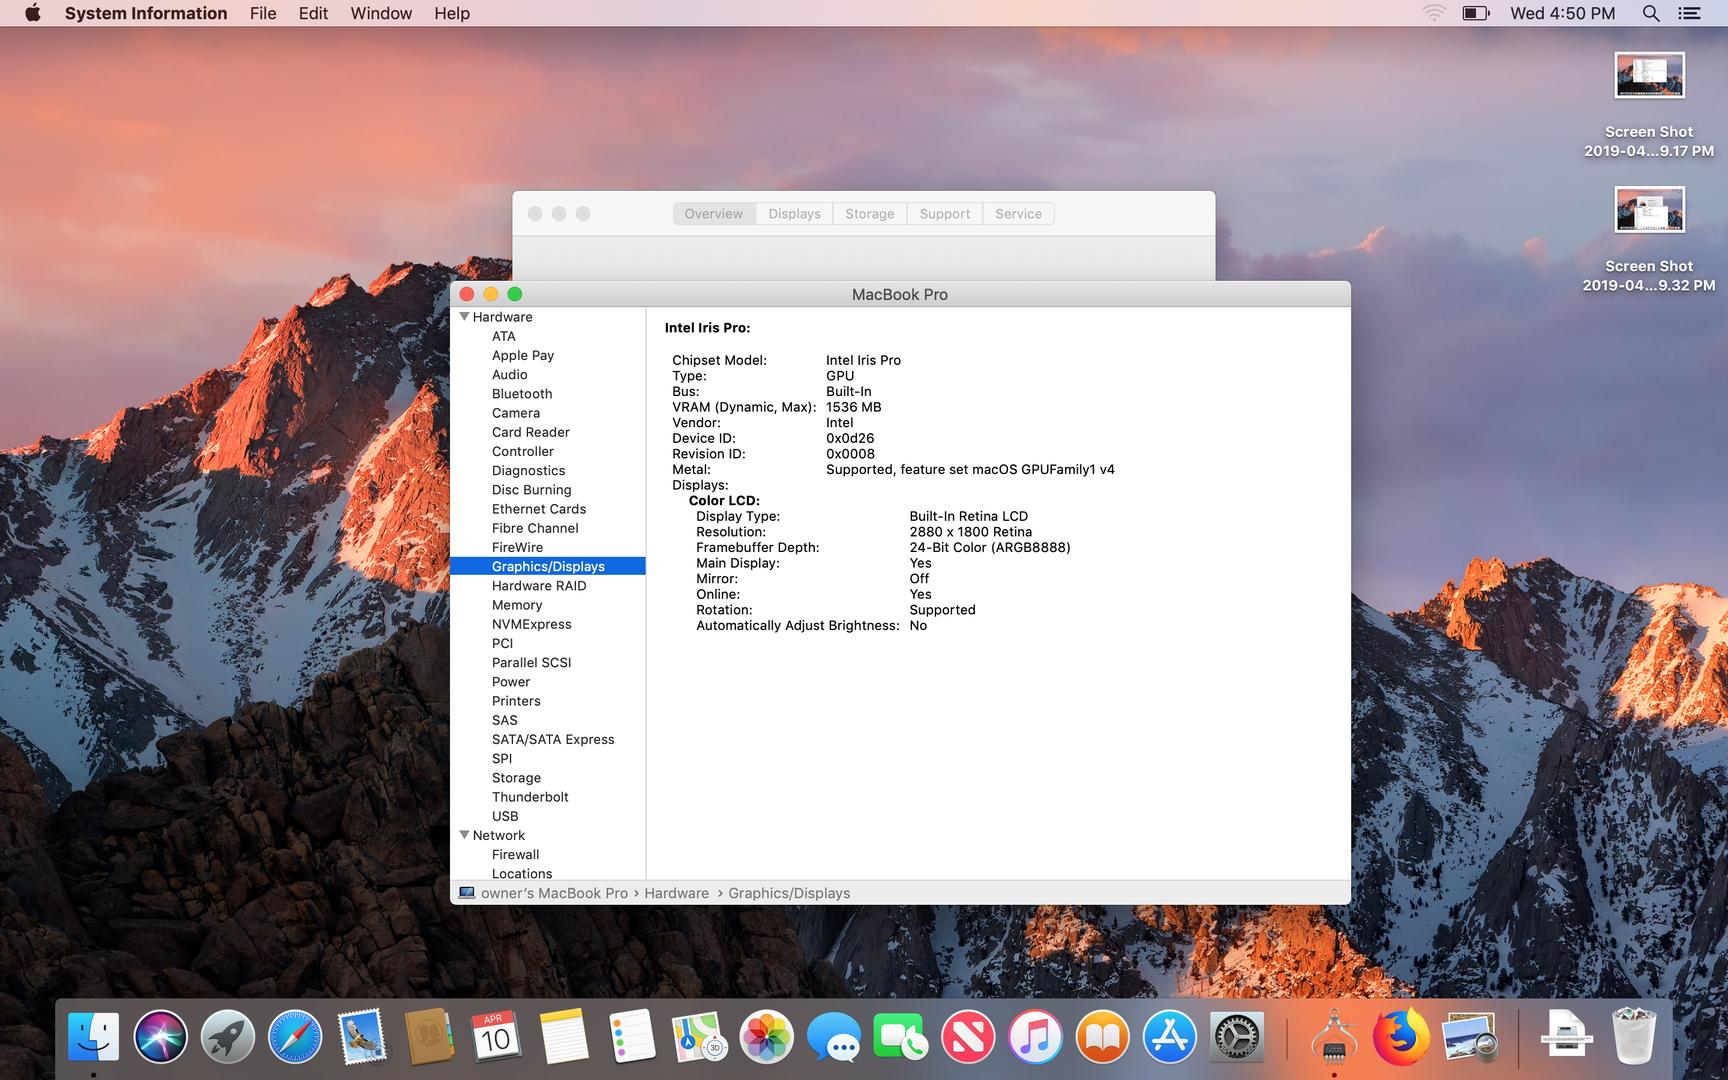
Task: Switch to Storage tab in About window
Action: 870,214
